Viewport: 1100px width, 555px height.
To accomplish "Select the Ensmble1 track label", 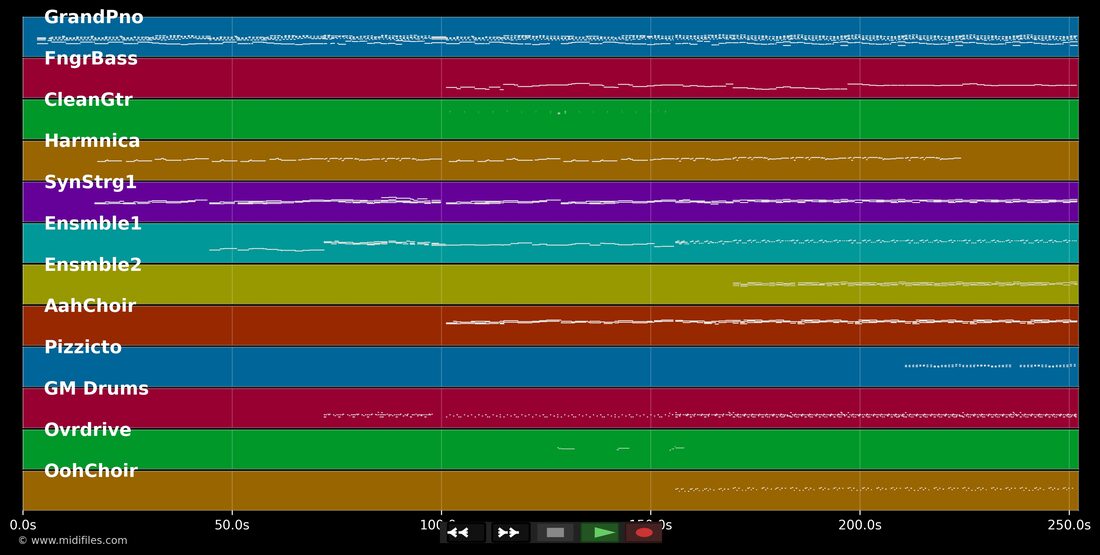I will coord(93,224).
